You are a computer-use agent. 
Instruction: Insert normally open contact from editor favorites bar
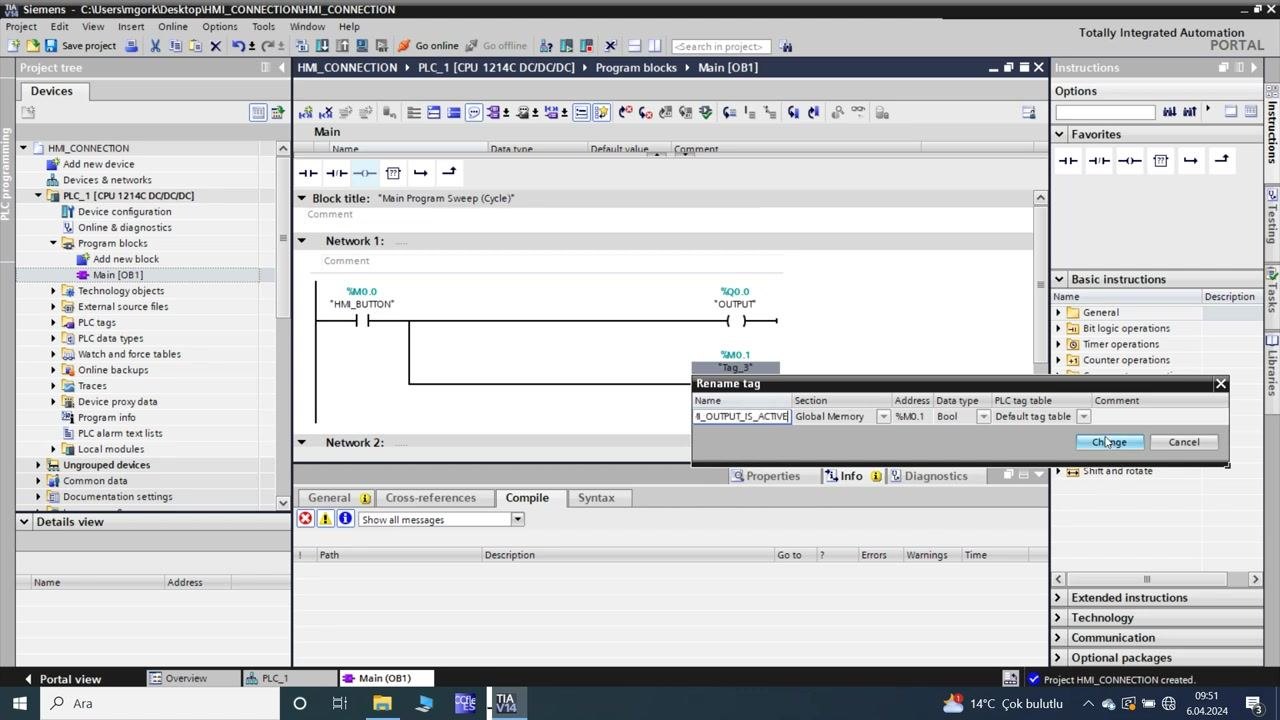point(308,173)
